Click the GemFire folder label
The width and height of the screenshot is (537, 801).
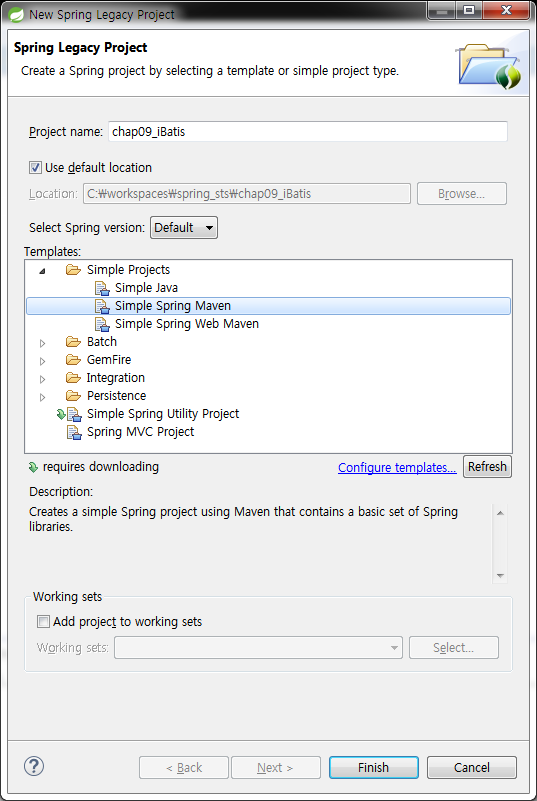(x=109, y=360)
